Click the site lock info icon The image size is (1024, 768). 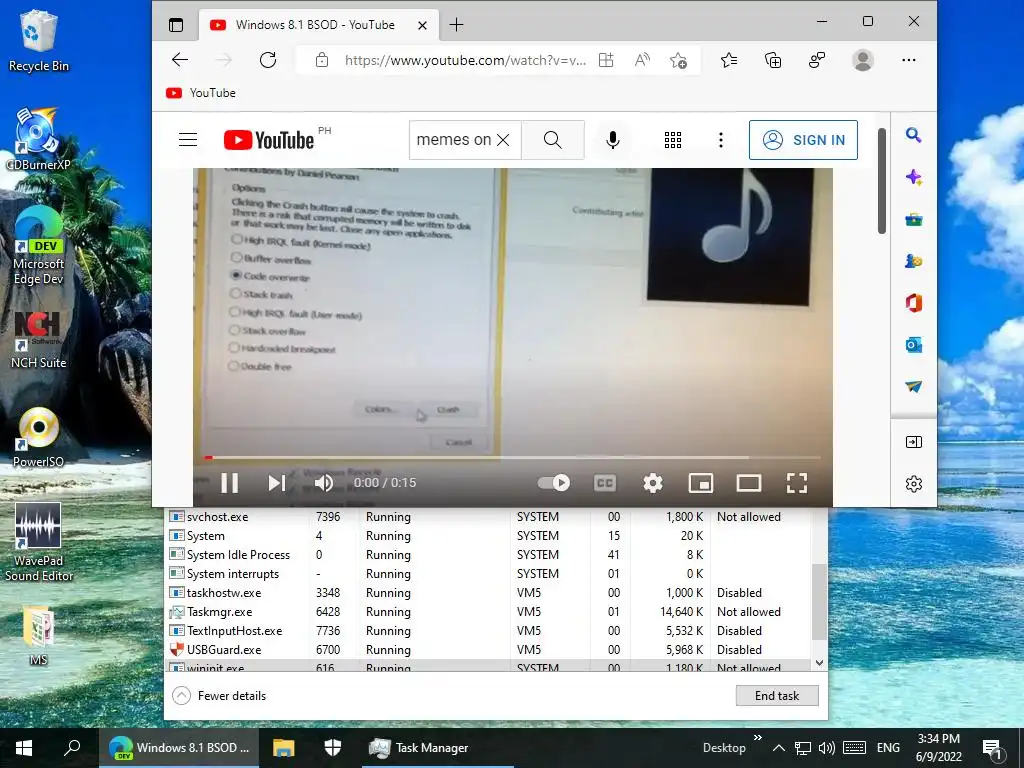[x=321, y=60]
